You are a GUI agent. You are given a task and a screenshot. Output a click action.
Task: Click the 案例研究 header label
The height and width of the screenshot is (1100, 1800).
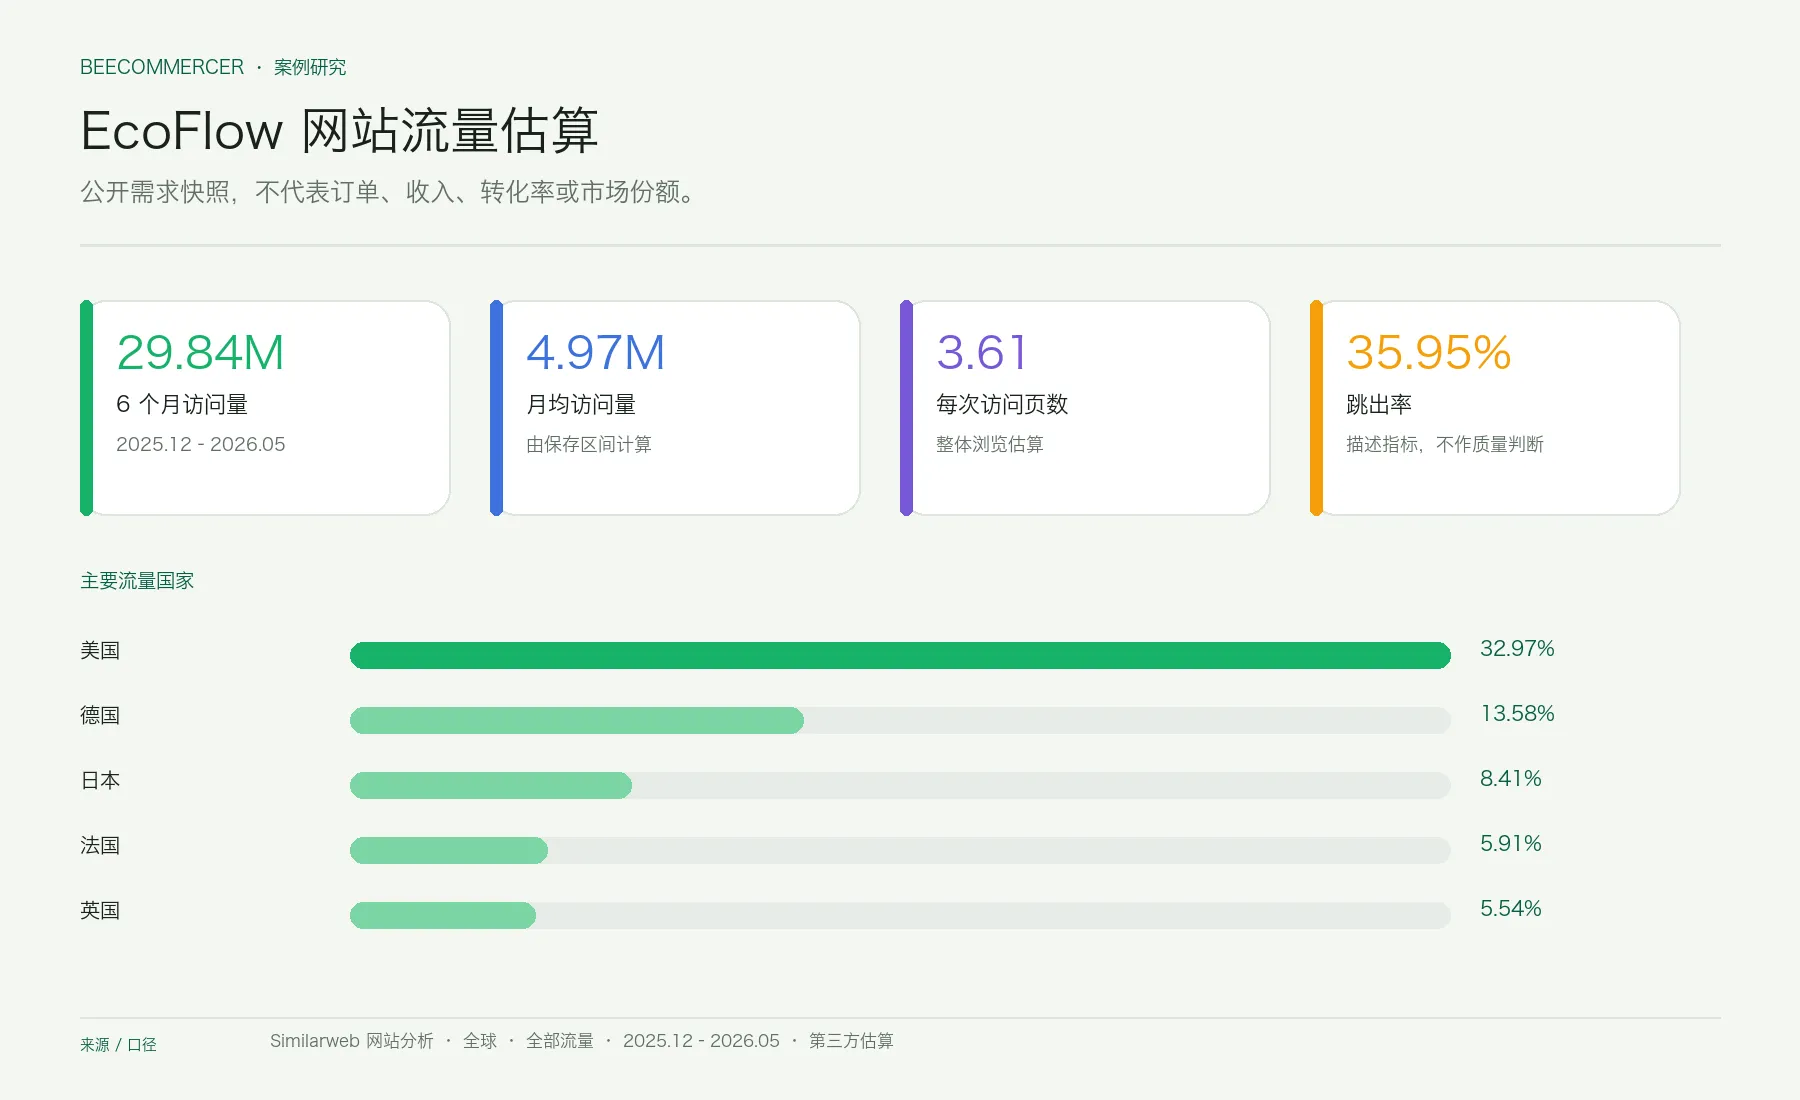310,67
